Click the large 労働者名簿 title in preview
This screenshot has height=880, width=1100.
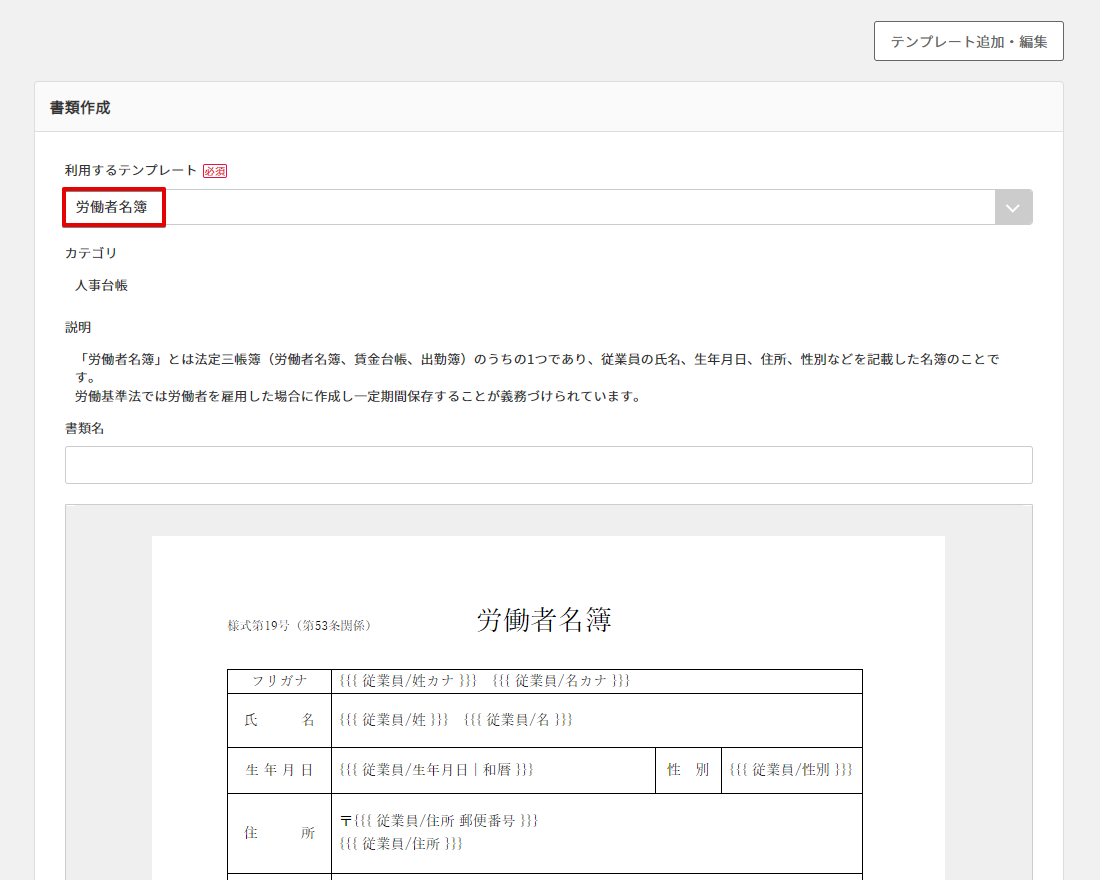(544, 620)
